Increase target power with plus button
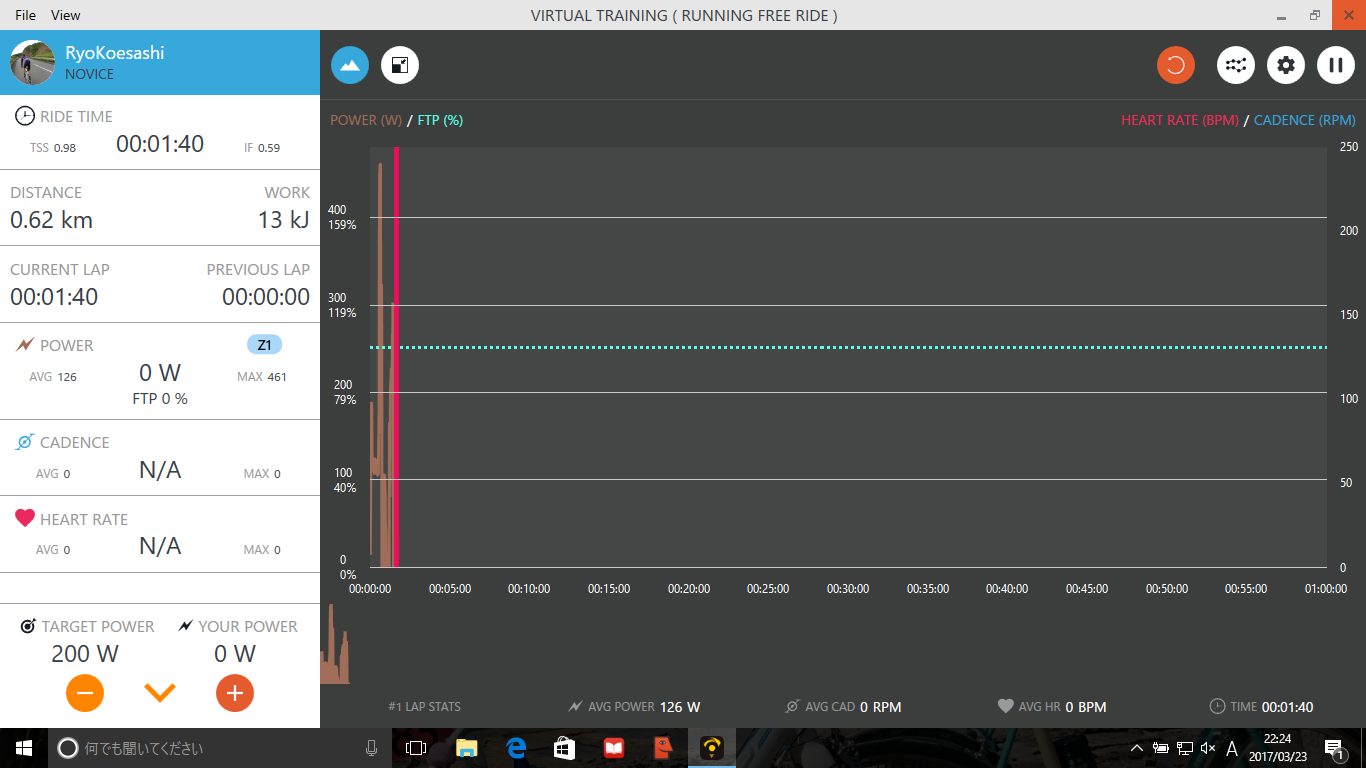This screenshot has height=768, width=1366. coord(235,693)
